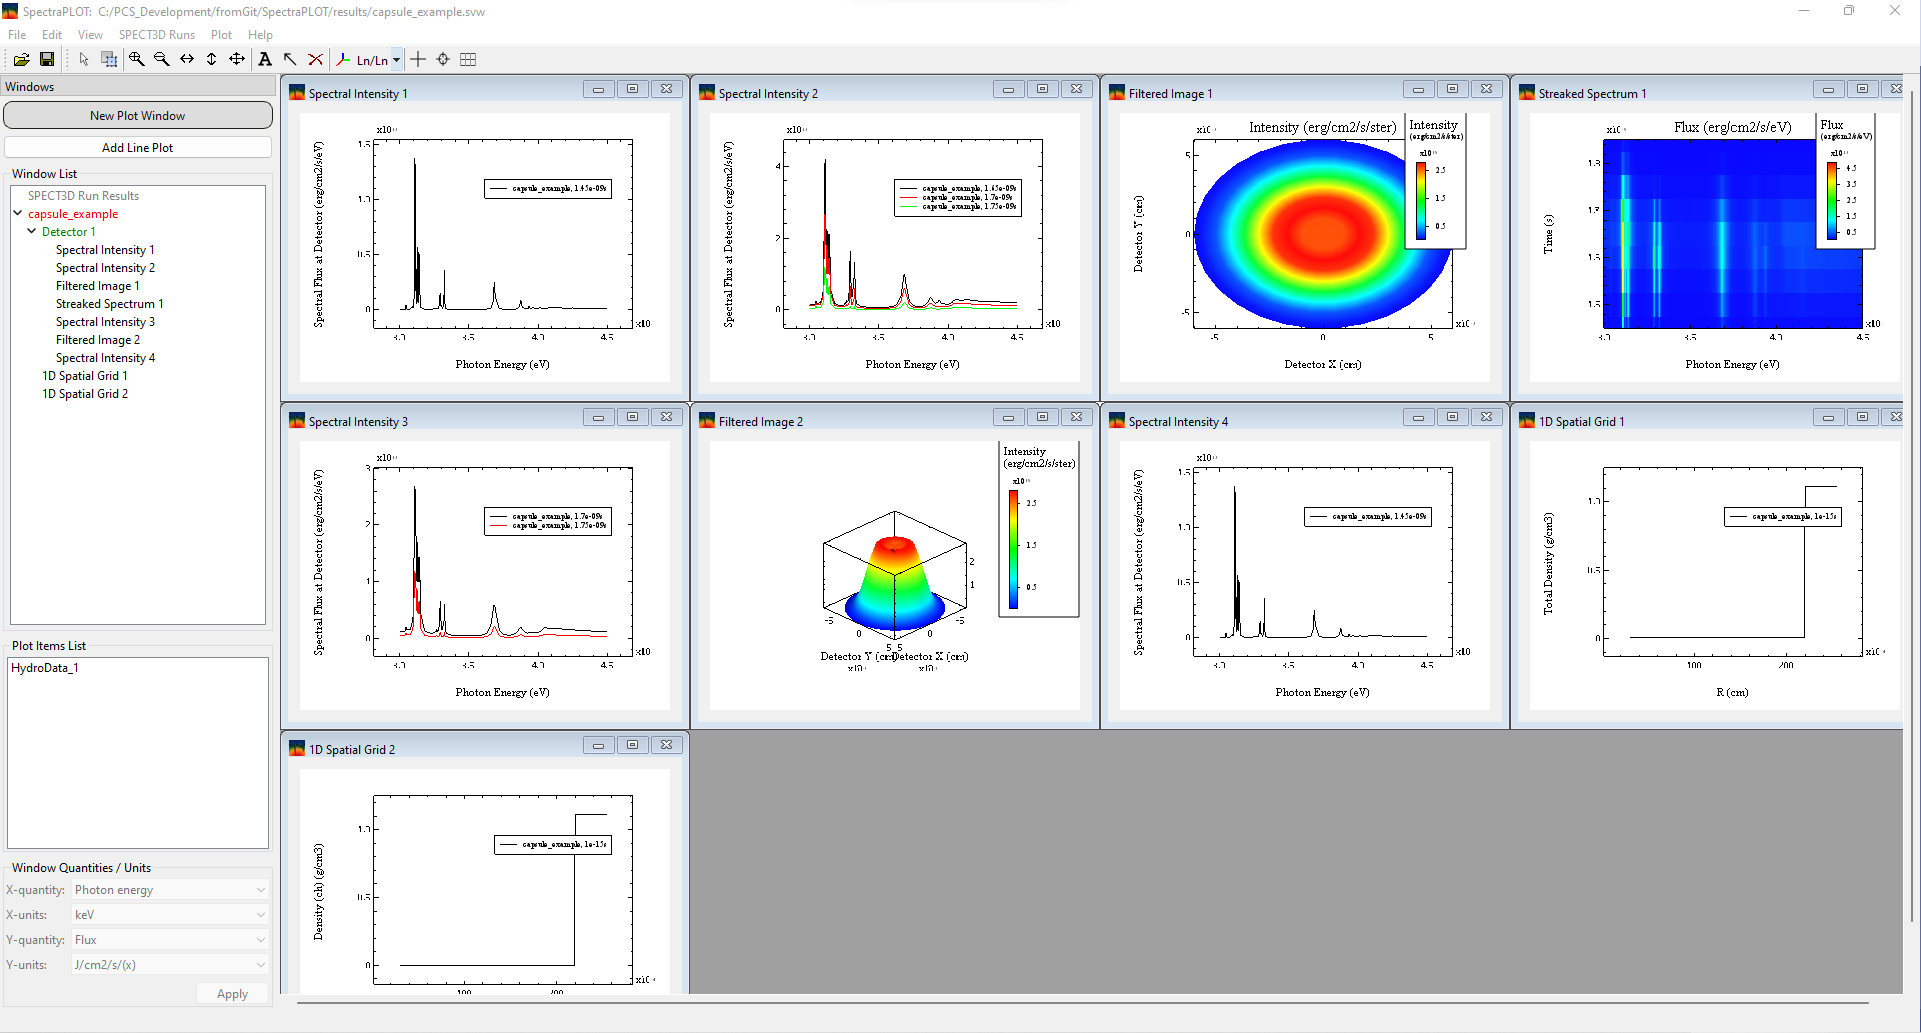This screenshot has height=1033, width=1921.
Task: Click the Add Line Plot button
Action: pos(138,148)
